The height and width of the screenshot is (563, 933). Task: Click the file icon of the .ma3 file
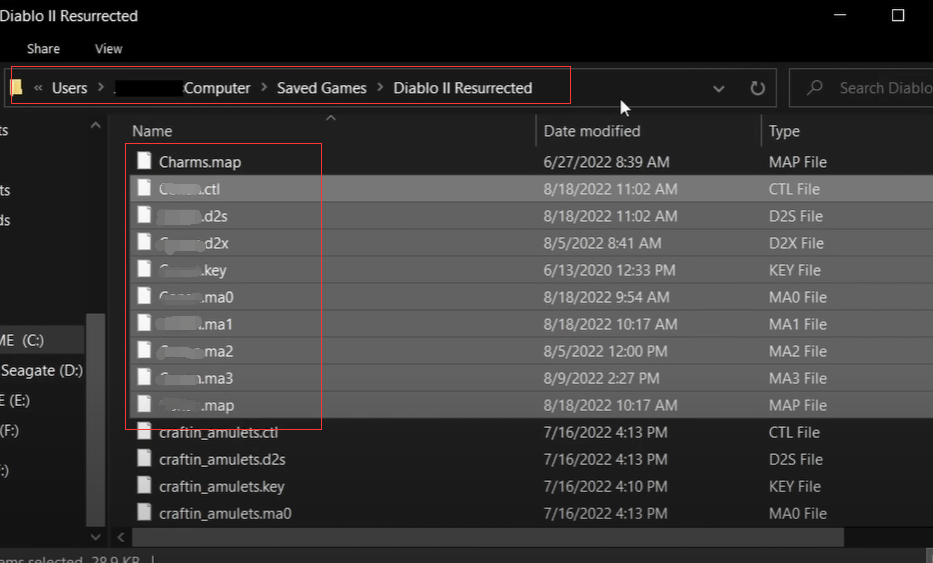[x=144, y=377]
